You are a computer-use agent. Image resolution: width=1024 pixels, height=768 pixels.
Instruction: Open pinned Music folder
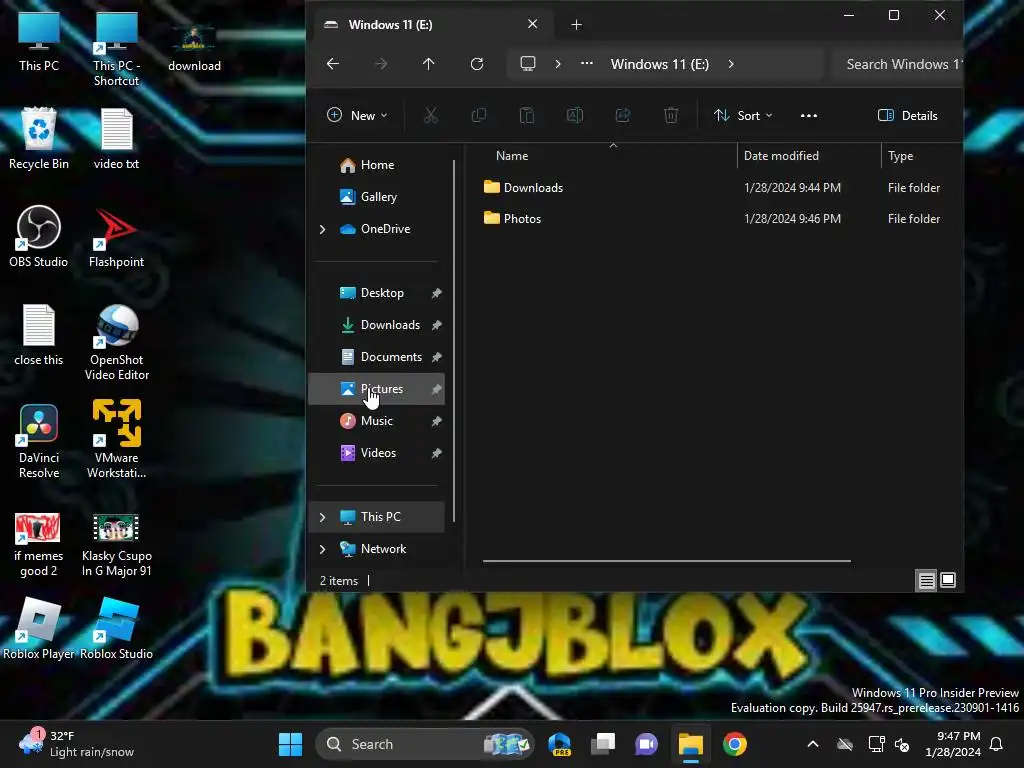376,421
